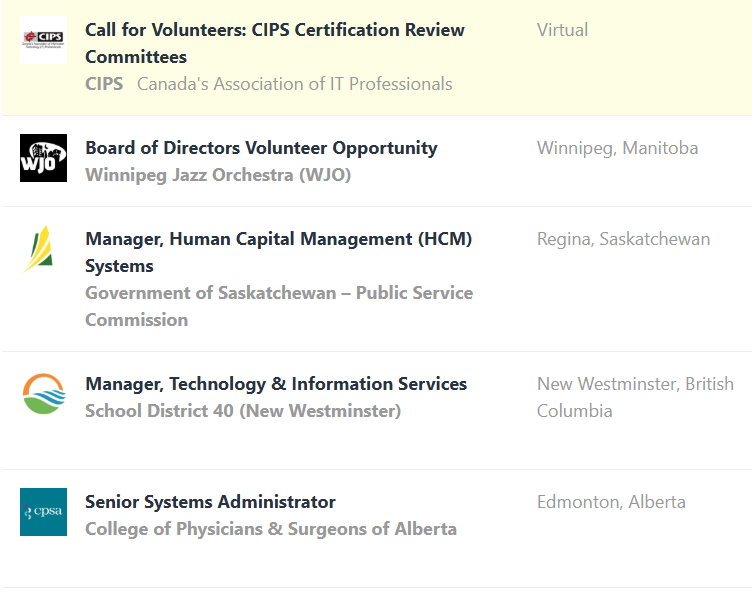Screen dimensions: 752x600
Task: Click the Winnipeg Jazz Orchestra WJO logo
Action: (x=43, y=158)
